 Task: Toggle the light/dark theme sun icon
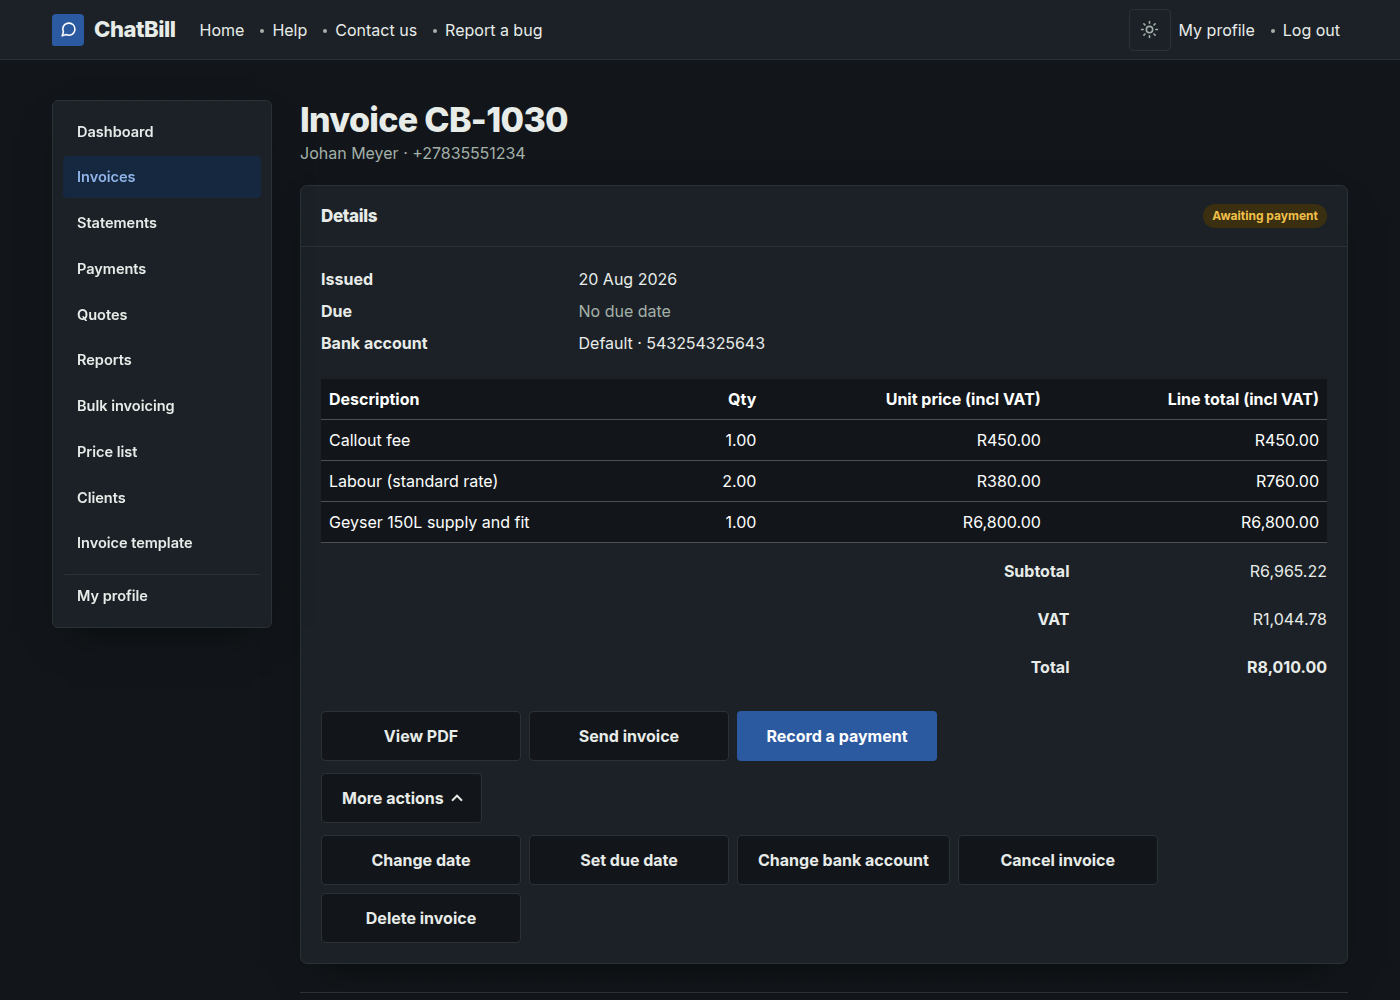[1150, 30]
